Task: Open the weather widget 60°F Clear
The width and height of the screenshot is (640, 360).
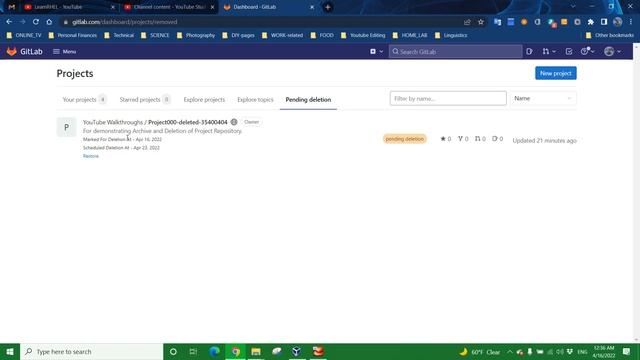Action: (x=480, y=352)
